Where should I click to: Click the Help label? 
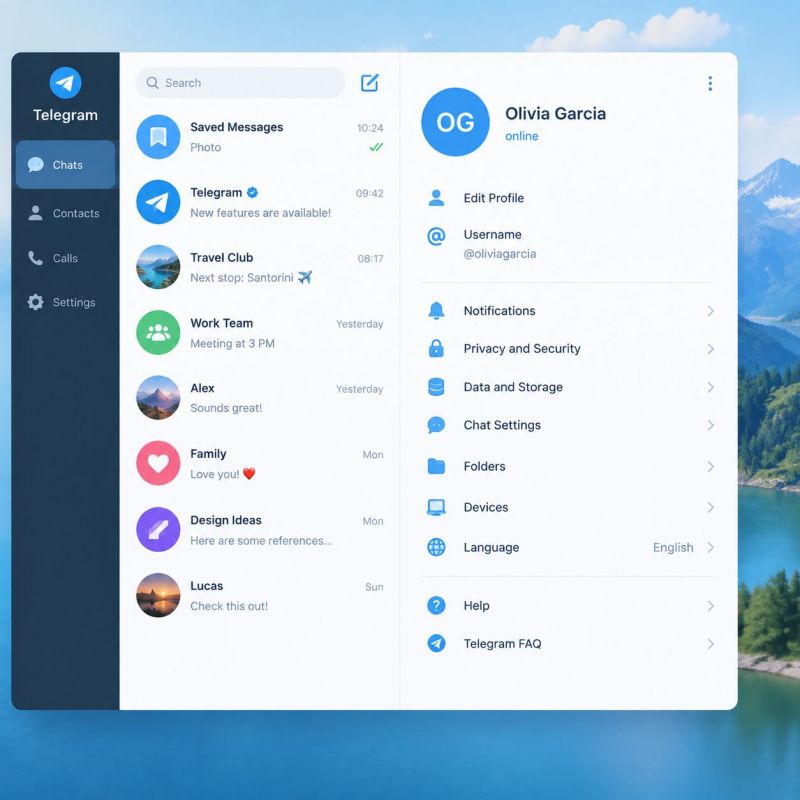pos(477,606)
